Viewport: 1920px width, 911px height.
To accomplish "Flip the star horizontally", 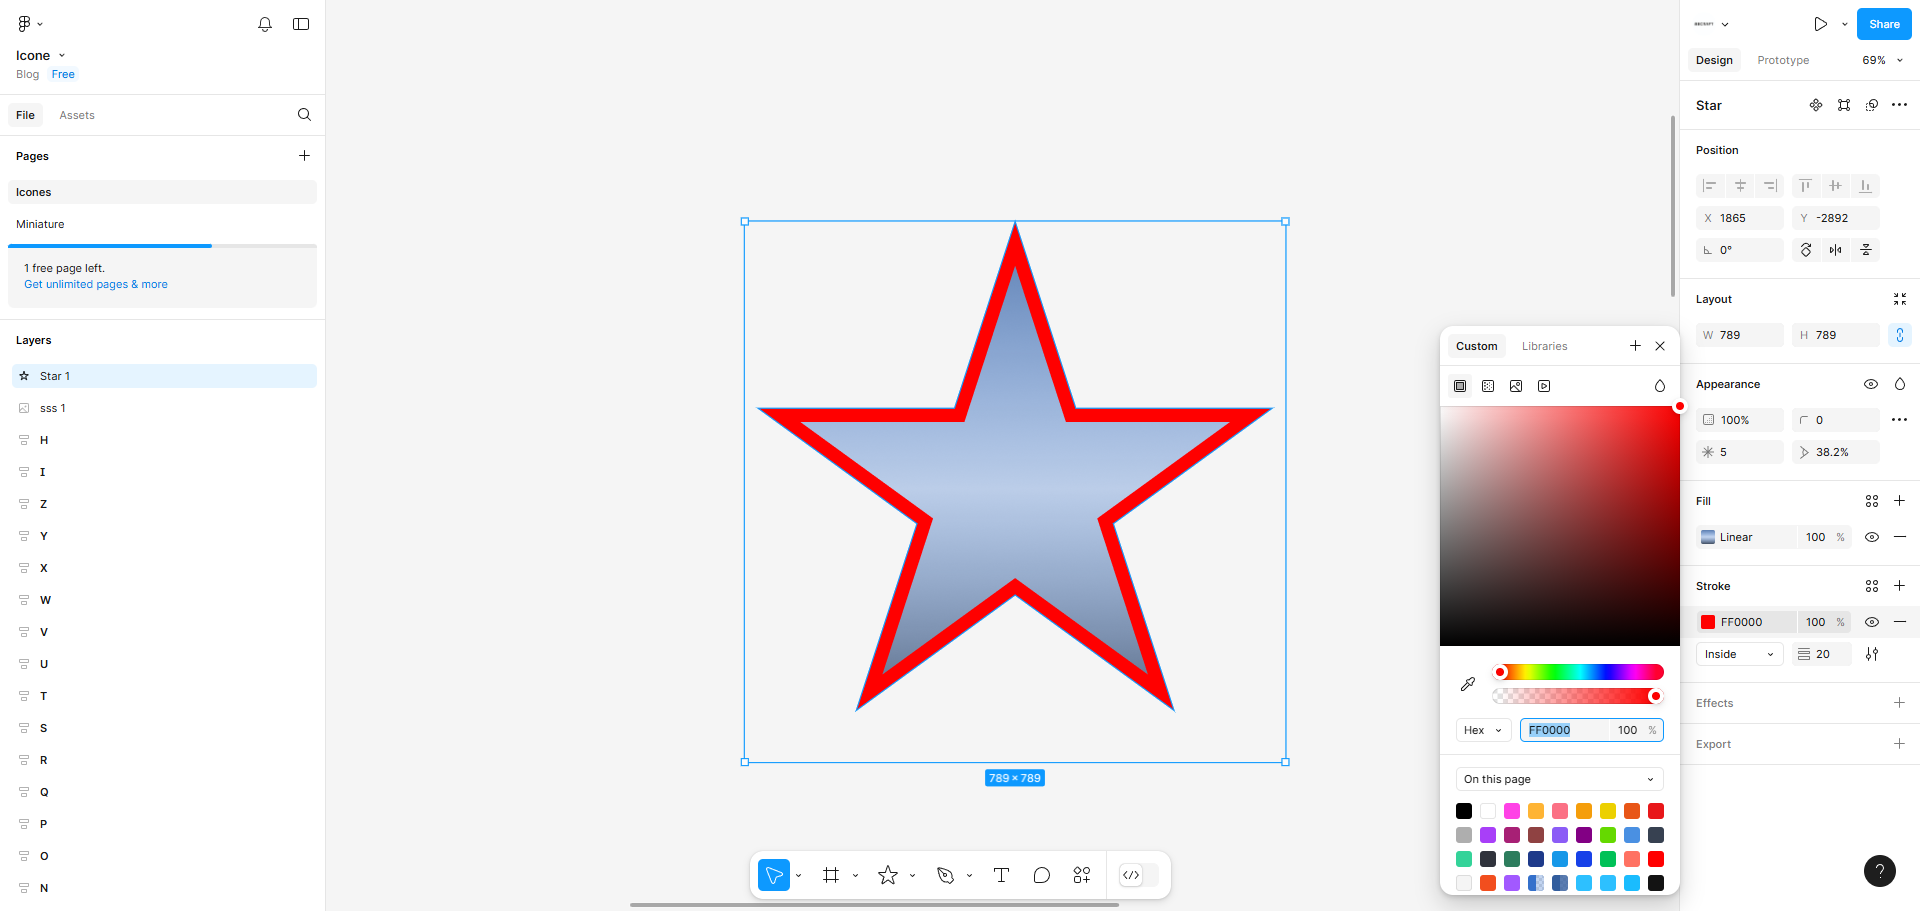I will (x=1836, y=250).
